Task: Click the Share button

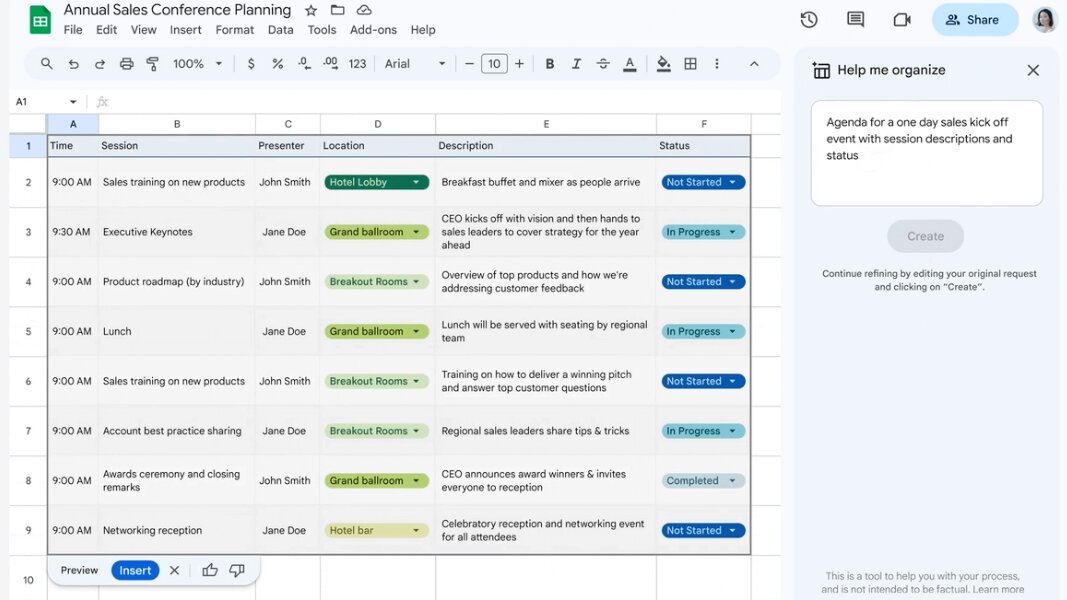Action: pyautogui.click(x=974, y=20)
